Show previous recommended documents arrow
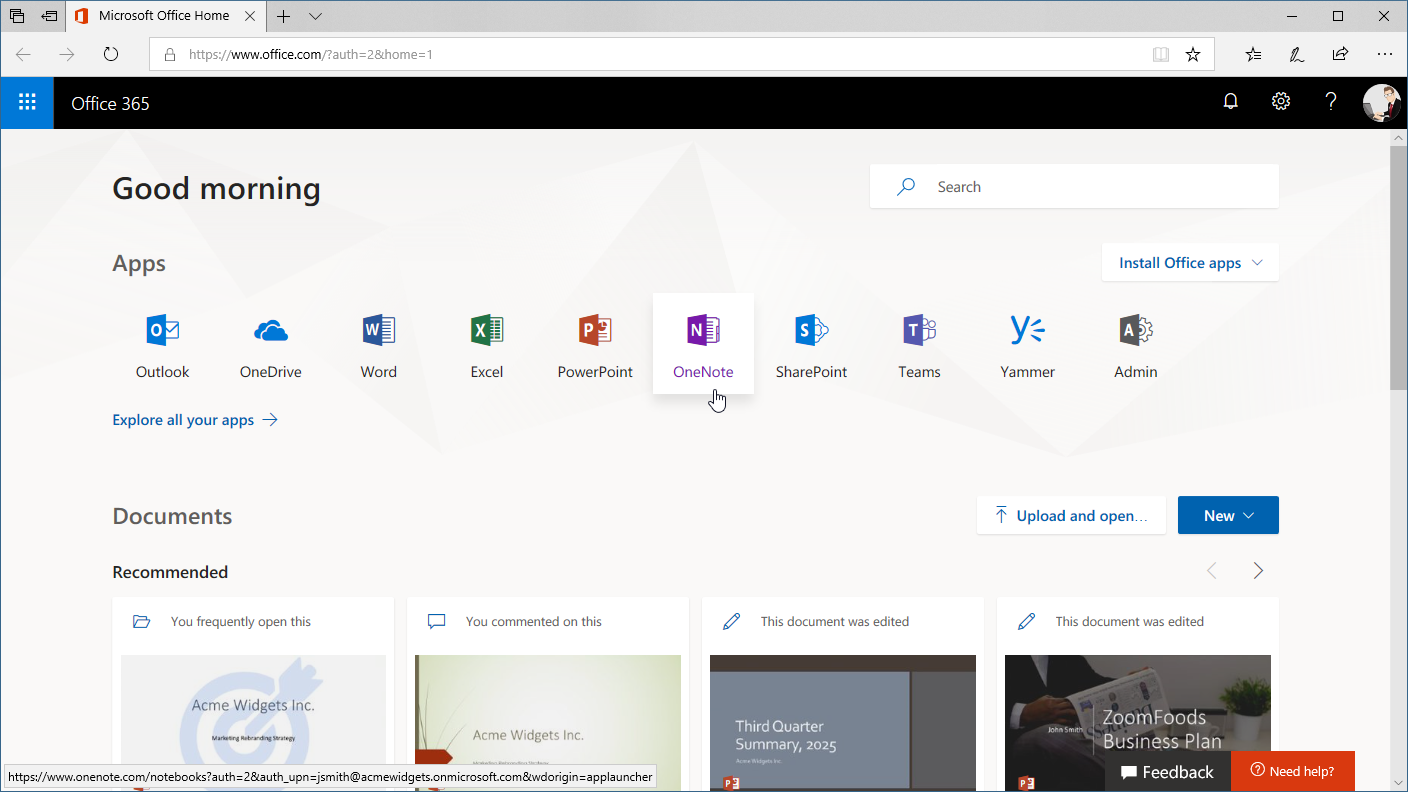1408x792 pixels. tap(1212, 571)
